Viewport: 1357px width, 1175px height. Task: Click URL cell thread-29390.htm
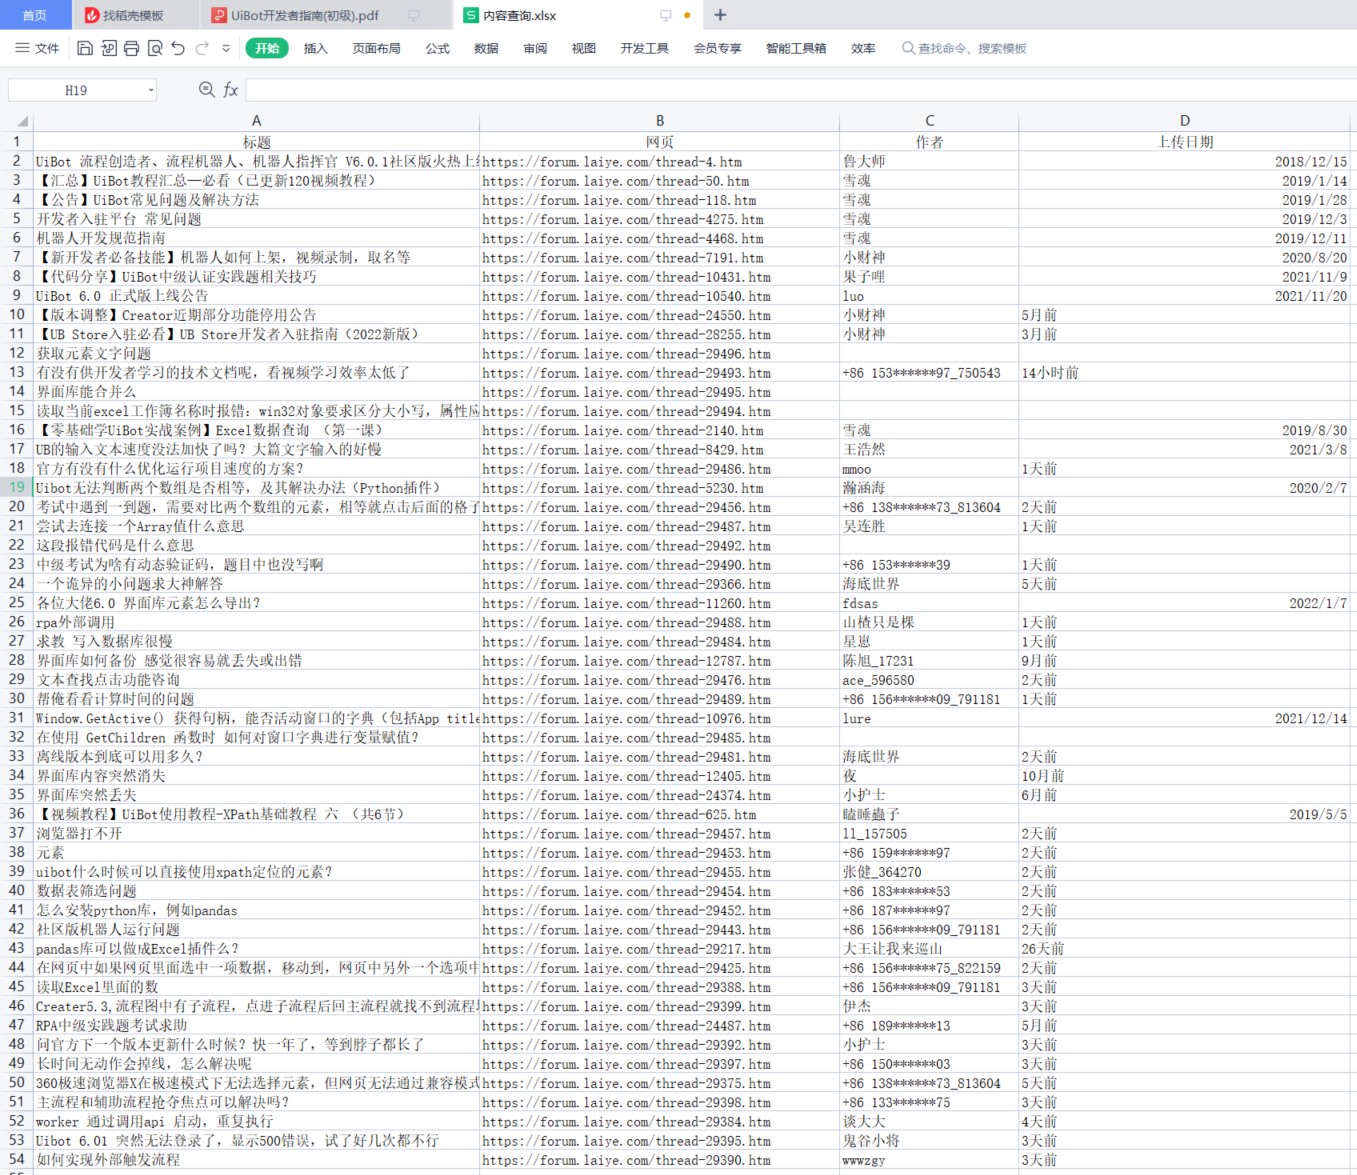coord(660,1160)
